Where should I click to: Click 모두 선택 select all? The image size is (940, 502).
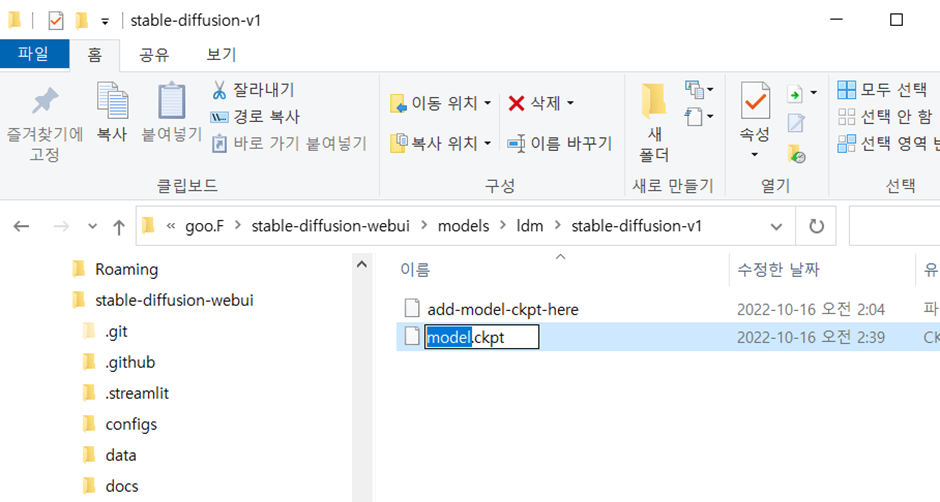point(882,90)
